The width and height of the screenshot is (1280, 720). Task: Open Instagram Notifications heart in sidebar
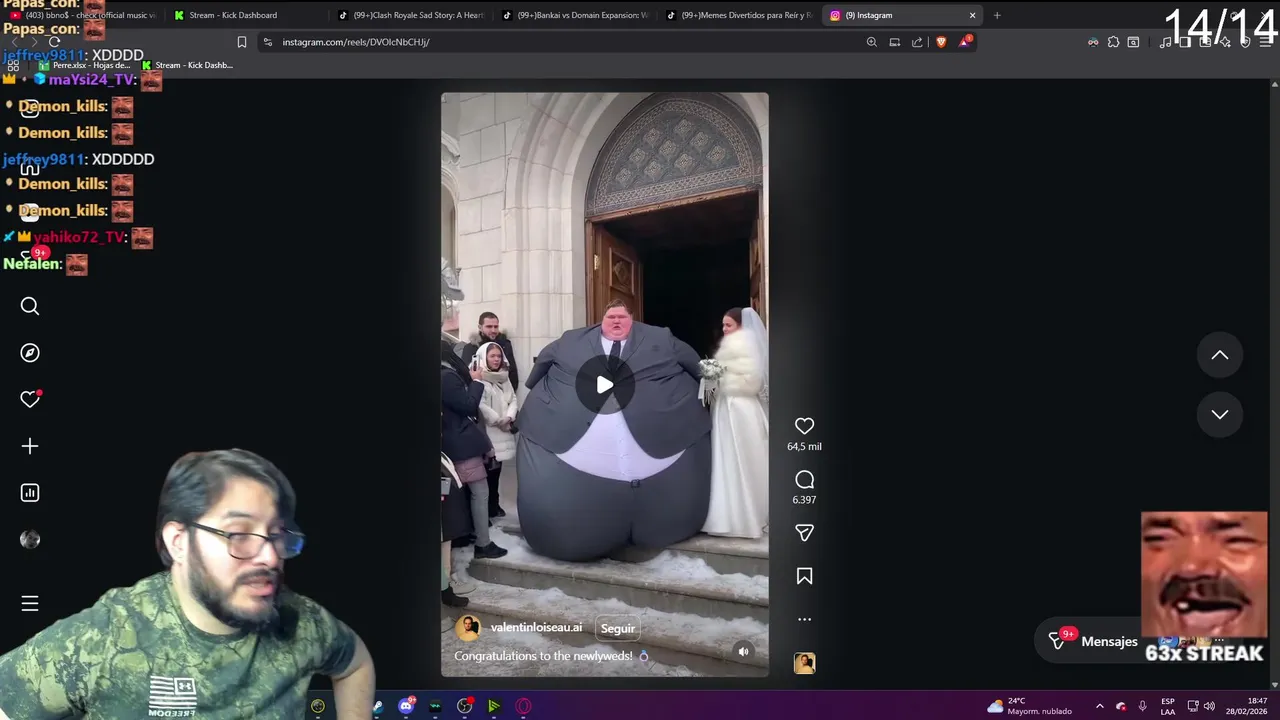tap(30, 399)
